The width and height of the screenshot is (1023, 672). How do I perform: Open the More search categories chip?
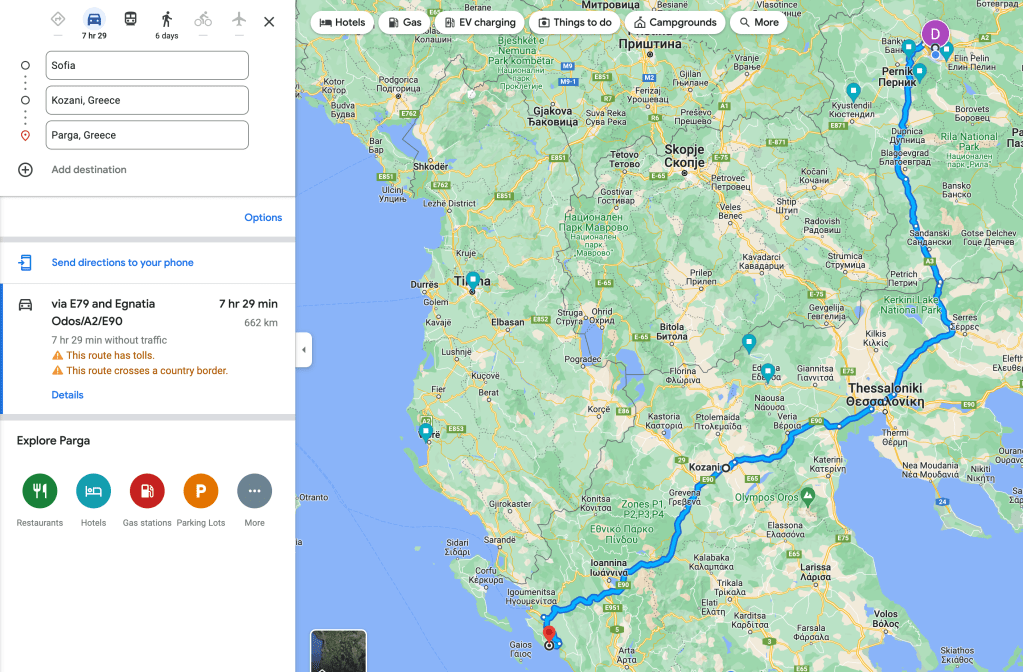(x=758, y=22)
